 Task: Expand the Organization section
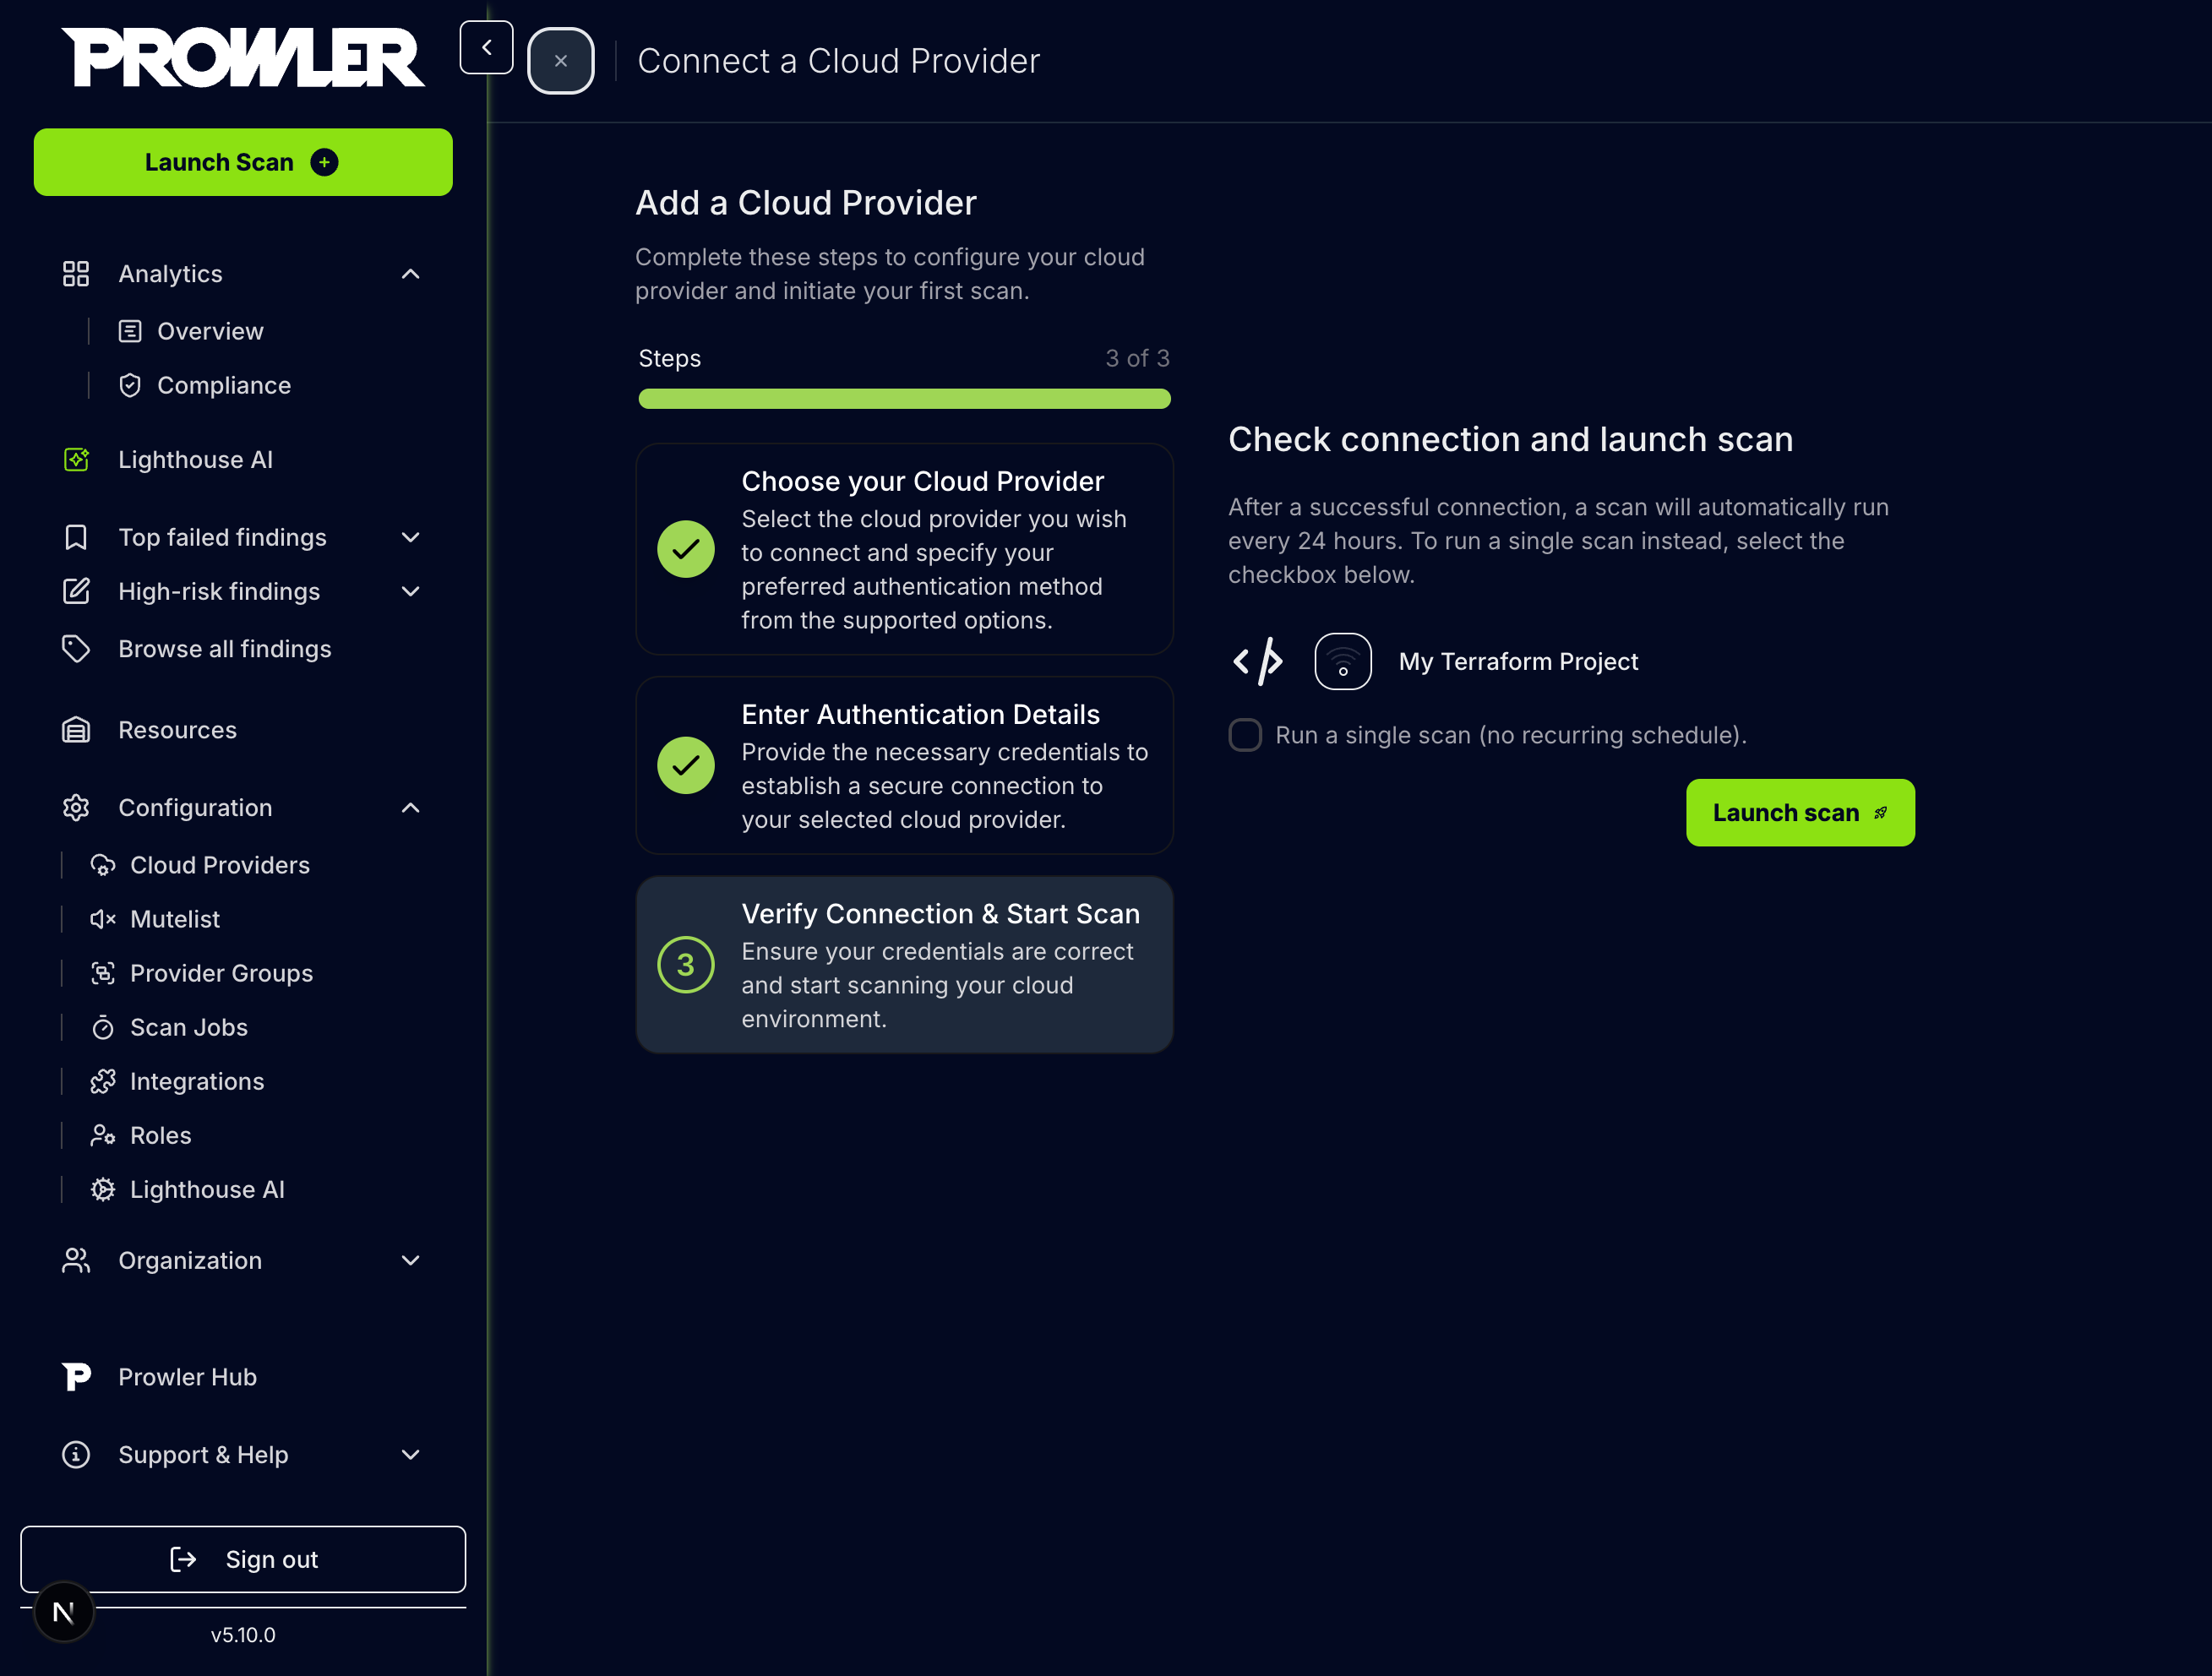[410, 1260]
